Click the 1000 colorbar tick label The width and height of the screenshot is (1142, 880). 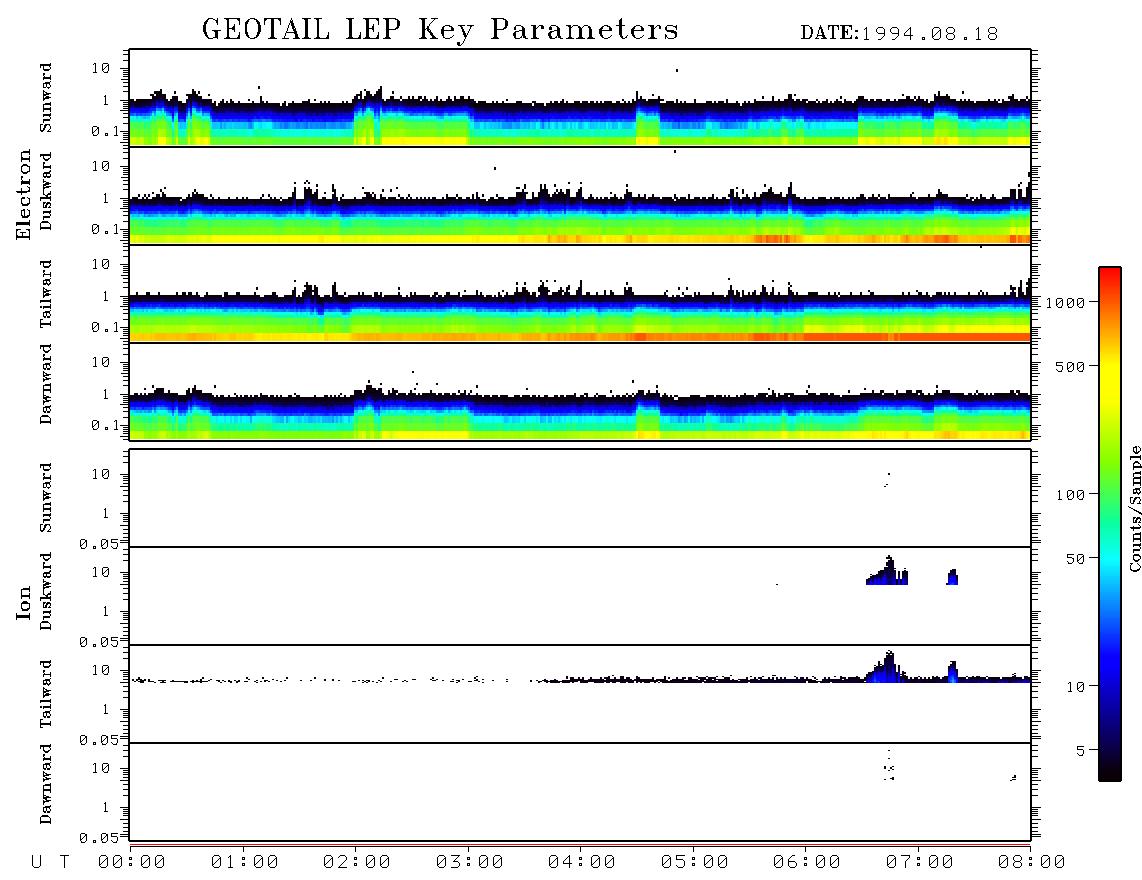click(x=1066, y=303)
